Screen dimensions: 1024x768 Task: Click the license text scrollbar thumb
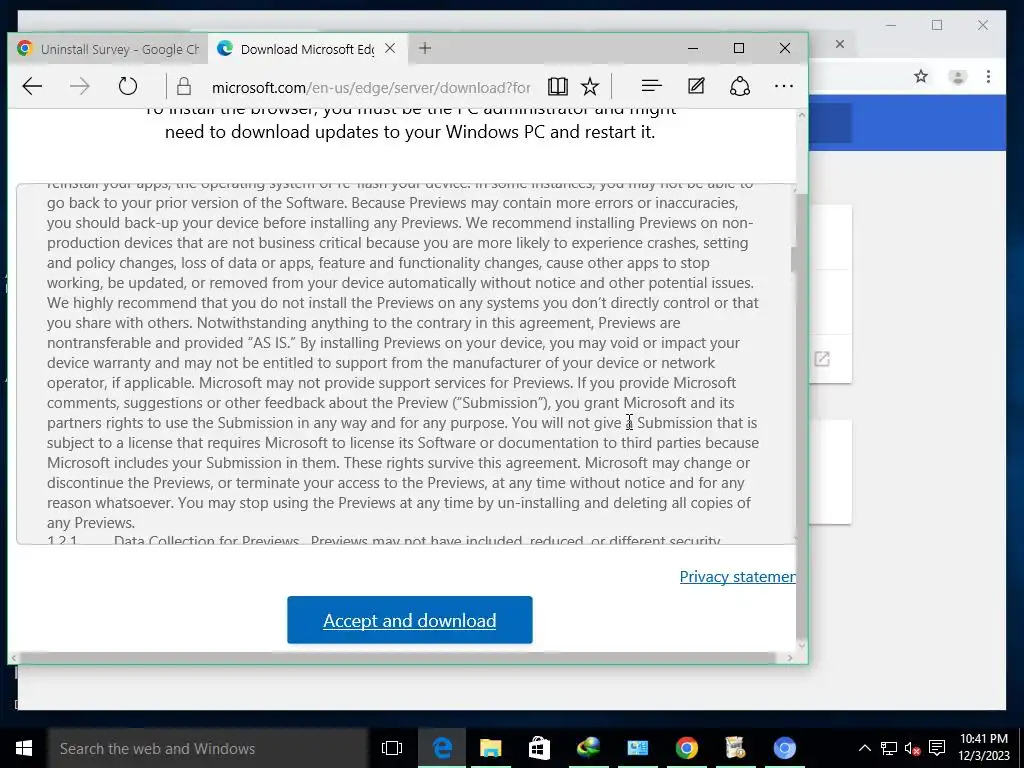click(794, 259)
